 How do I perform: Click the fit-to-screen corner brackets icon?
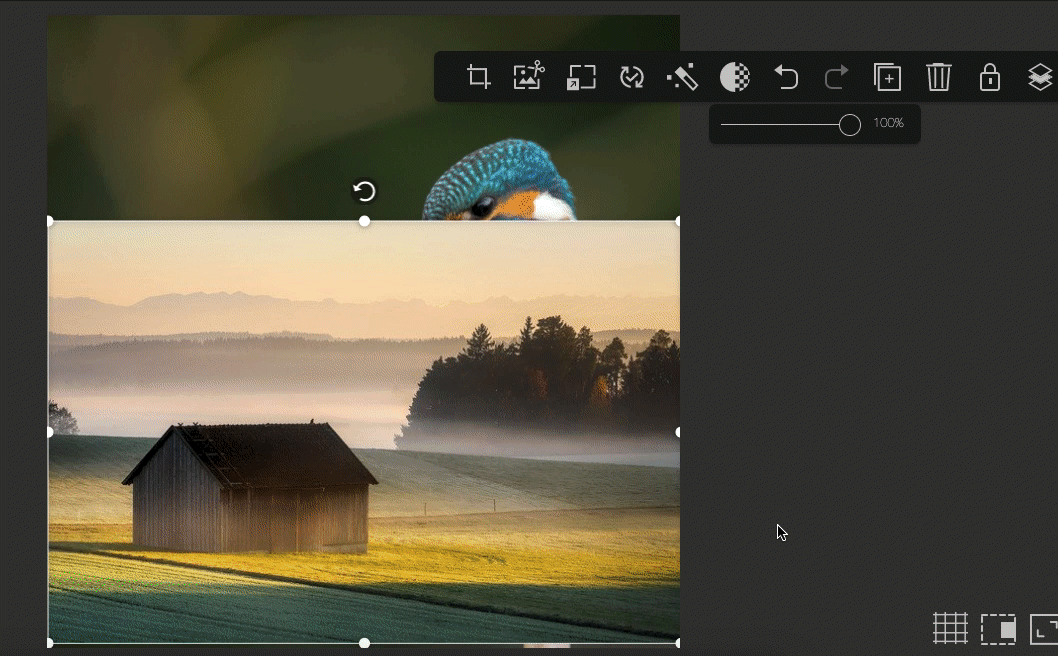(1044, 628)
